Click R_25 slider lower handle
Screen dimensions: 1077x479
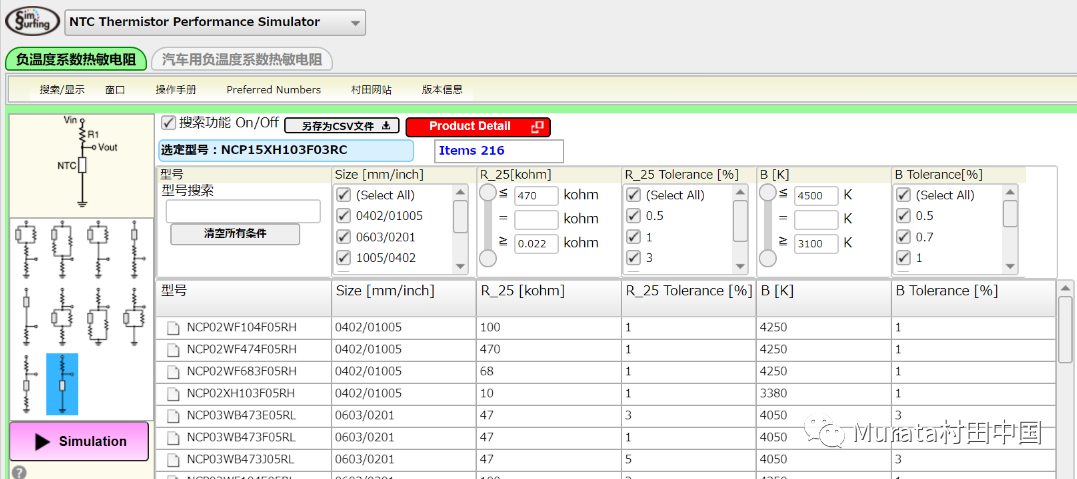pos(488,258)
